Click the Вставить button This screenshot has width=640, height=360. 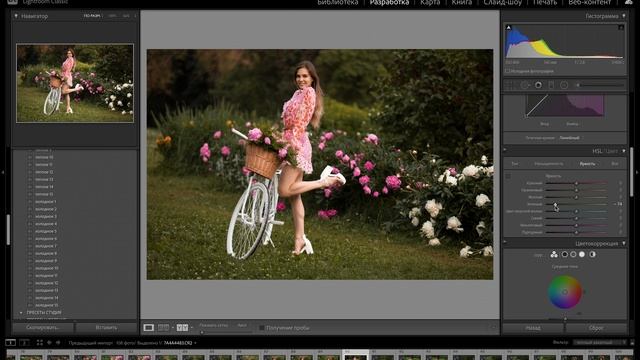point(106,327)
